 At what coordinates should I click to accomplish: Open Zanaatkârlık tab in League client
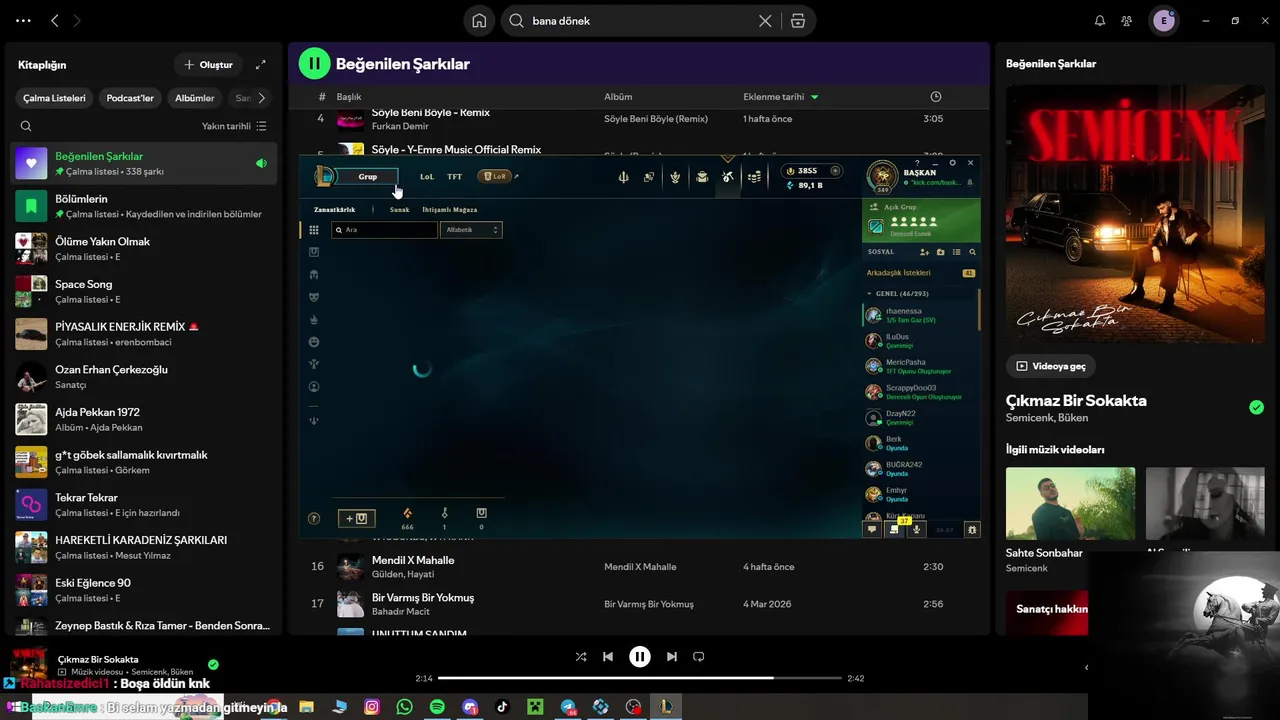point(334,210)
